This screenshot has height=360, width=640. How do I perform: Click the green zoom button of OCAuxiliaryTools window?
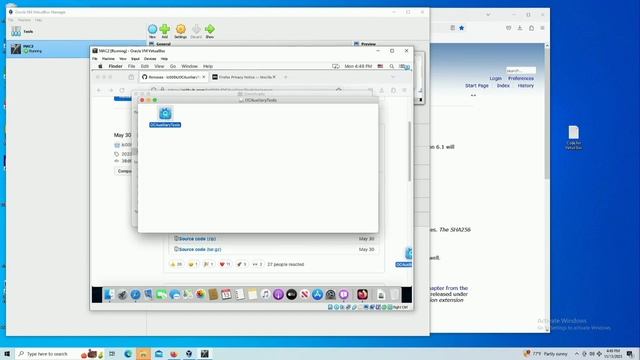155,100
